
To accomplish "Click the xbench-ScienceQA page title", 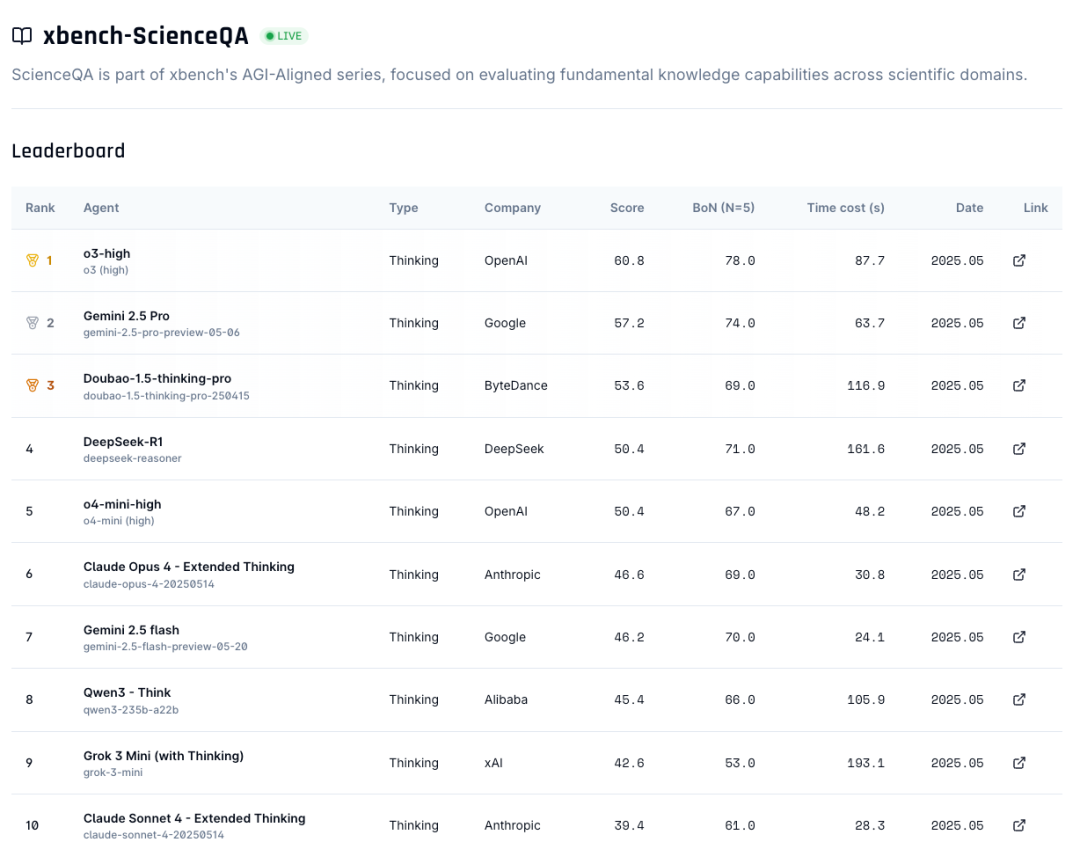I will point(145,36).
